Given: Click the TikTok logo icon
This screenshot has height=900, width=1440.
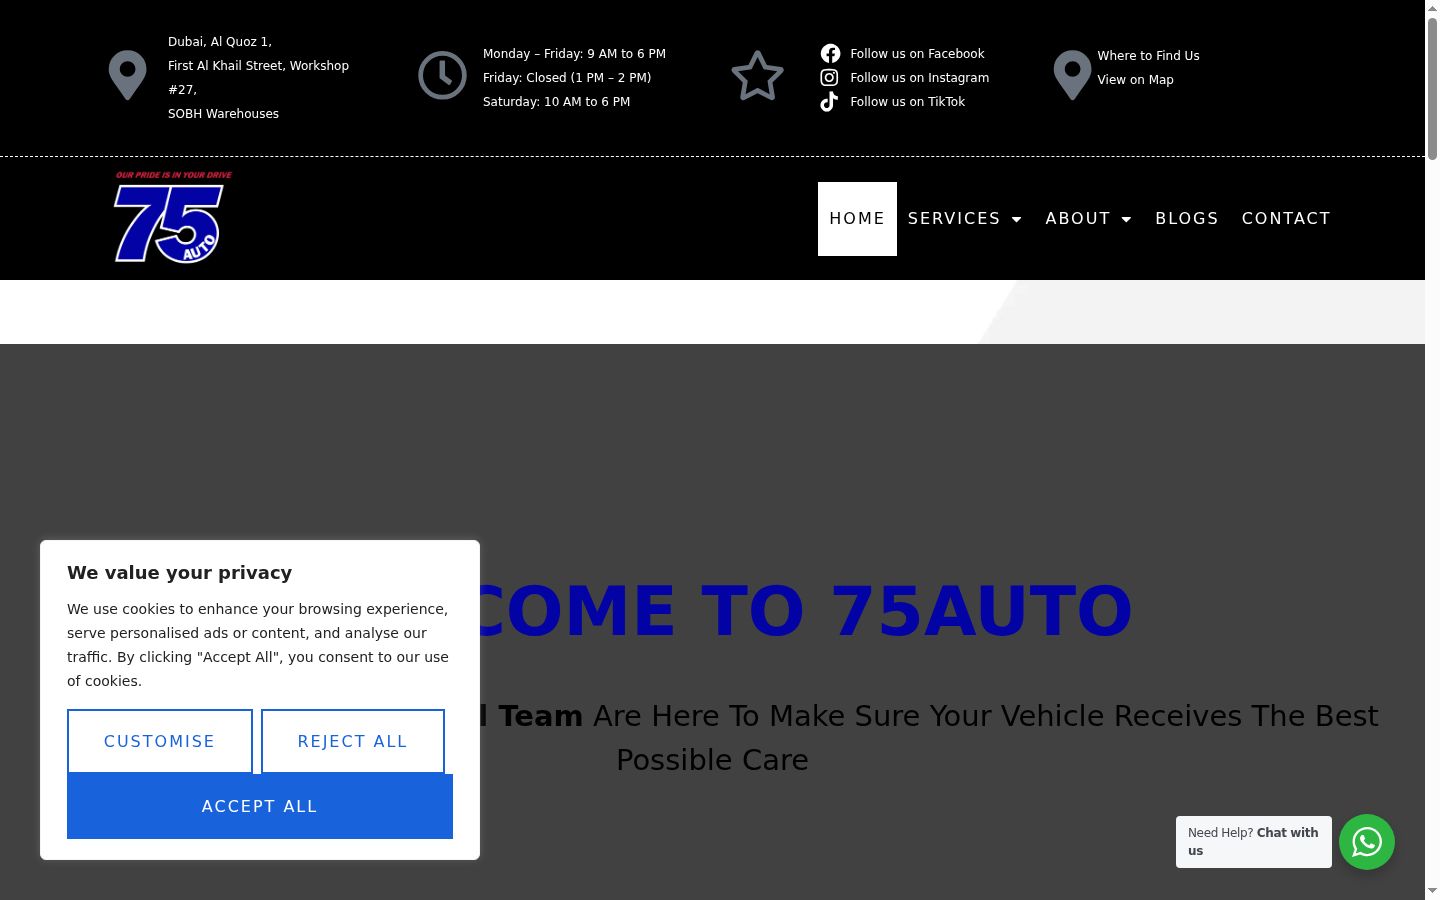Looking at the screenshot, I should tap(829, 101).
